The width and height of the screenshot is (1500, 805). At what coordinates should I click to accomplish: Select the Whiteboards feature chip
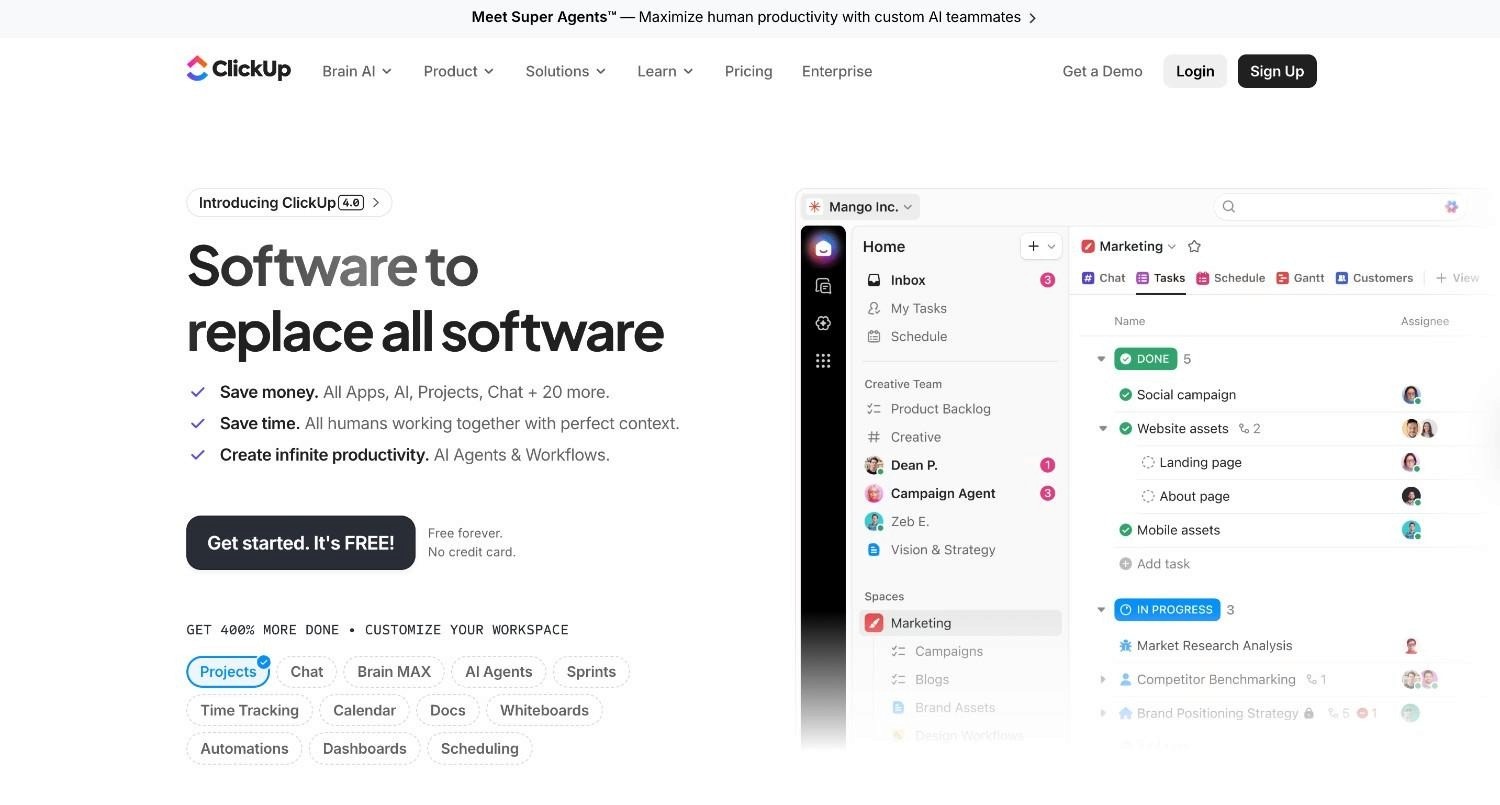544,711
